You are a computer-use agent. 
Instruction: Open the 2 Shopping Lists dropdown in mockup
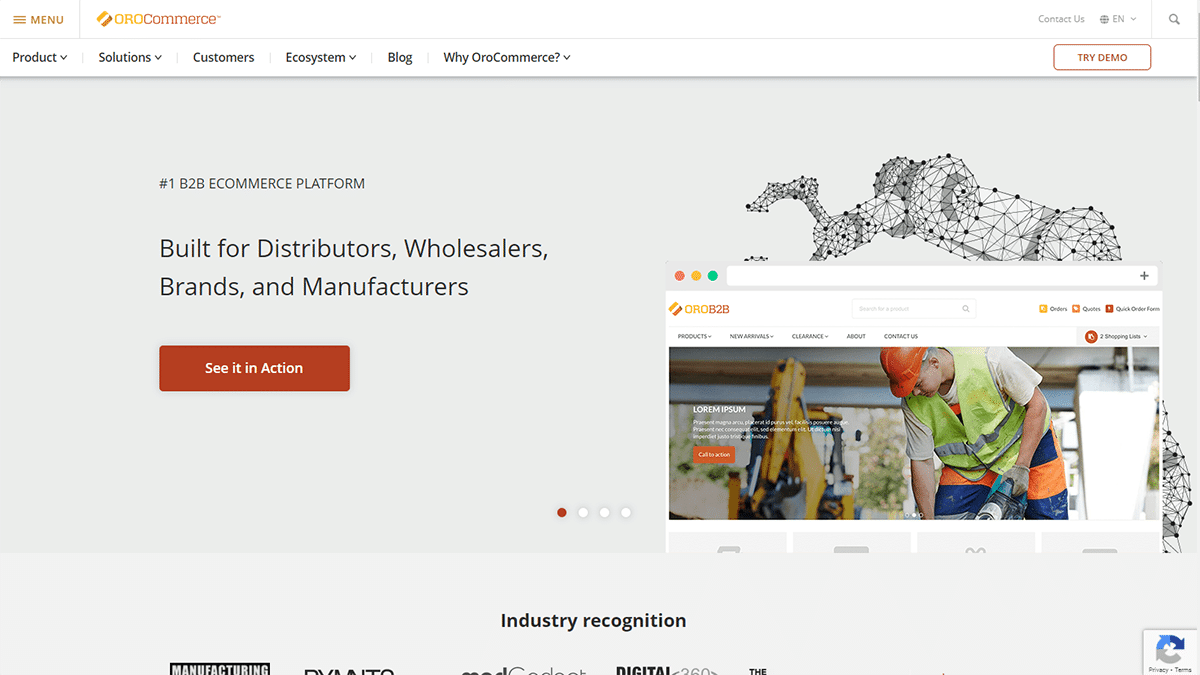[1118, 337]
